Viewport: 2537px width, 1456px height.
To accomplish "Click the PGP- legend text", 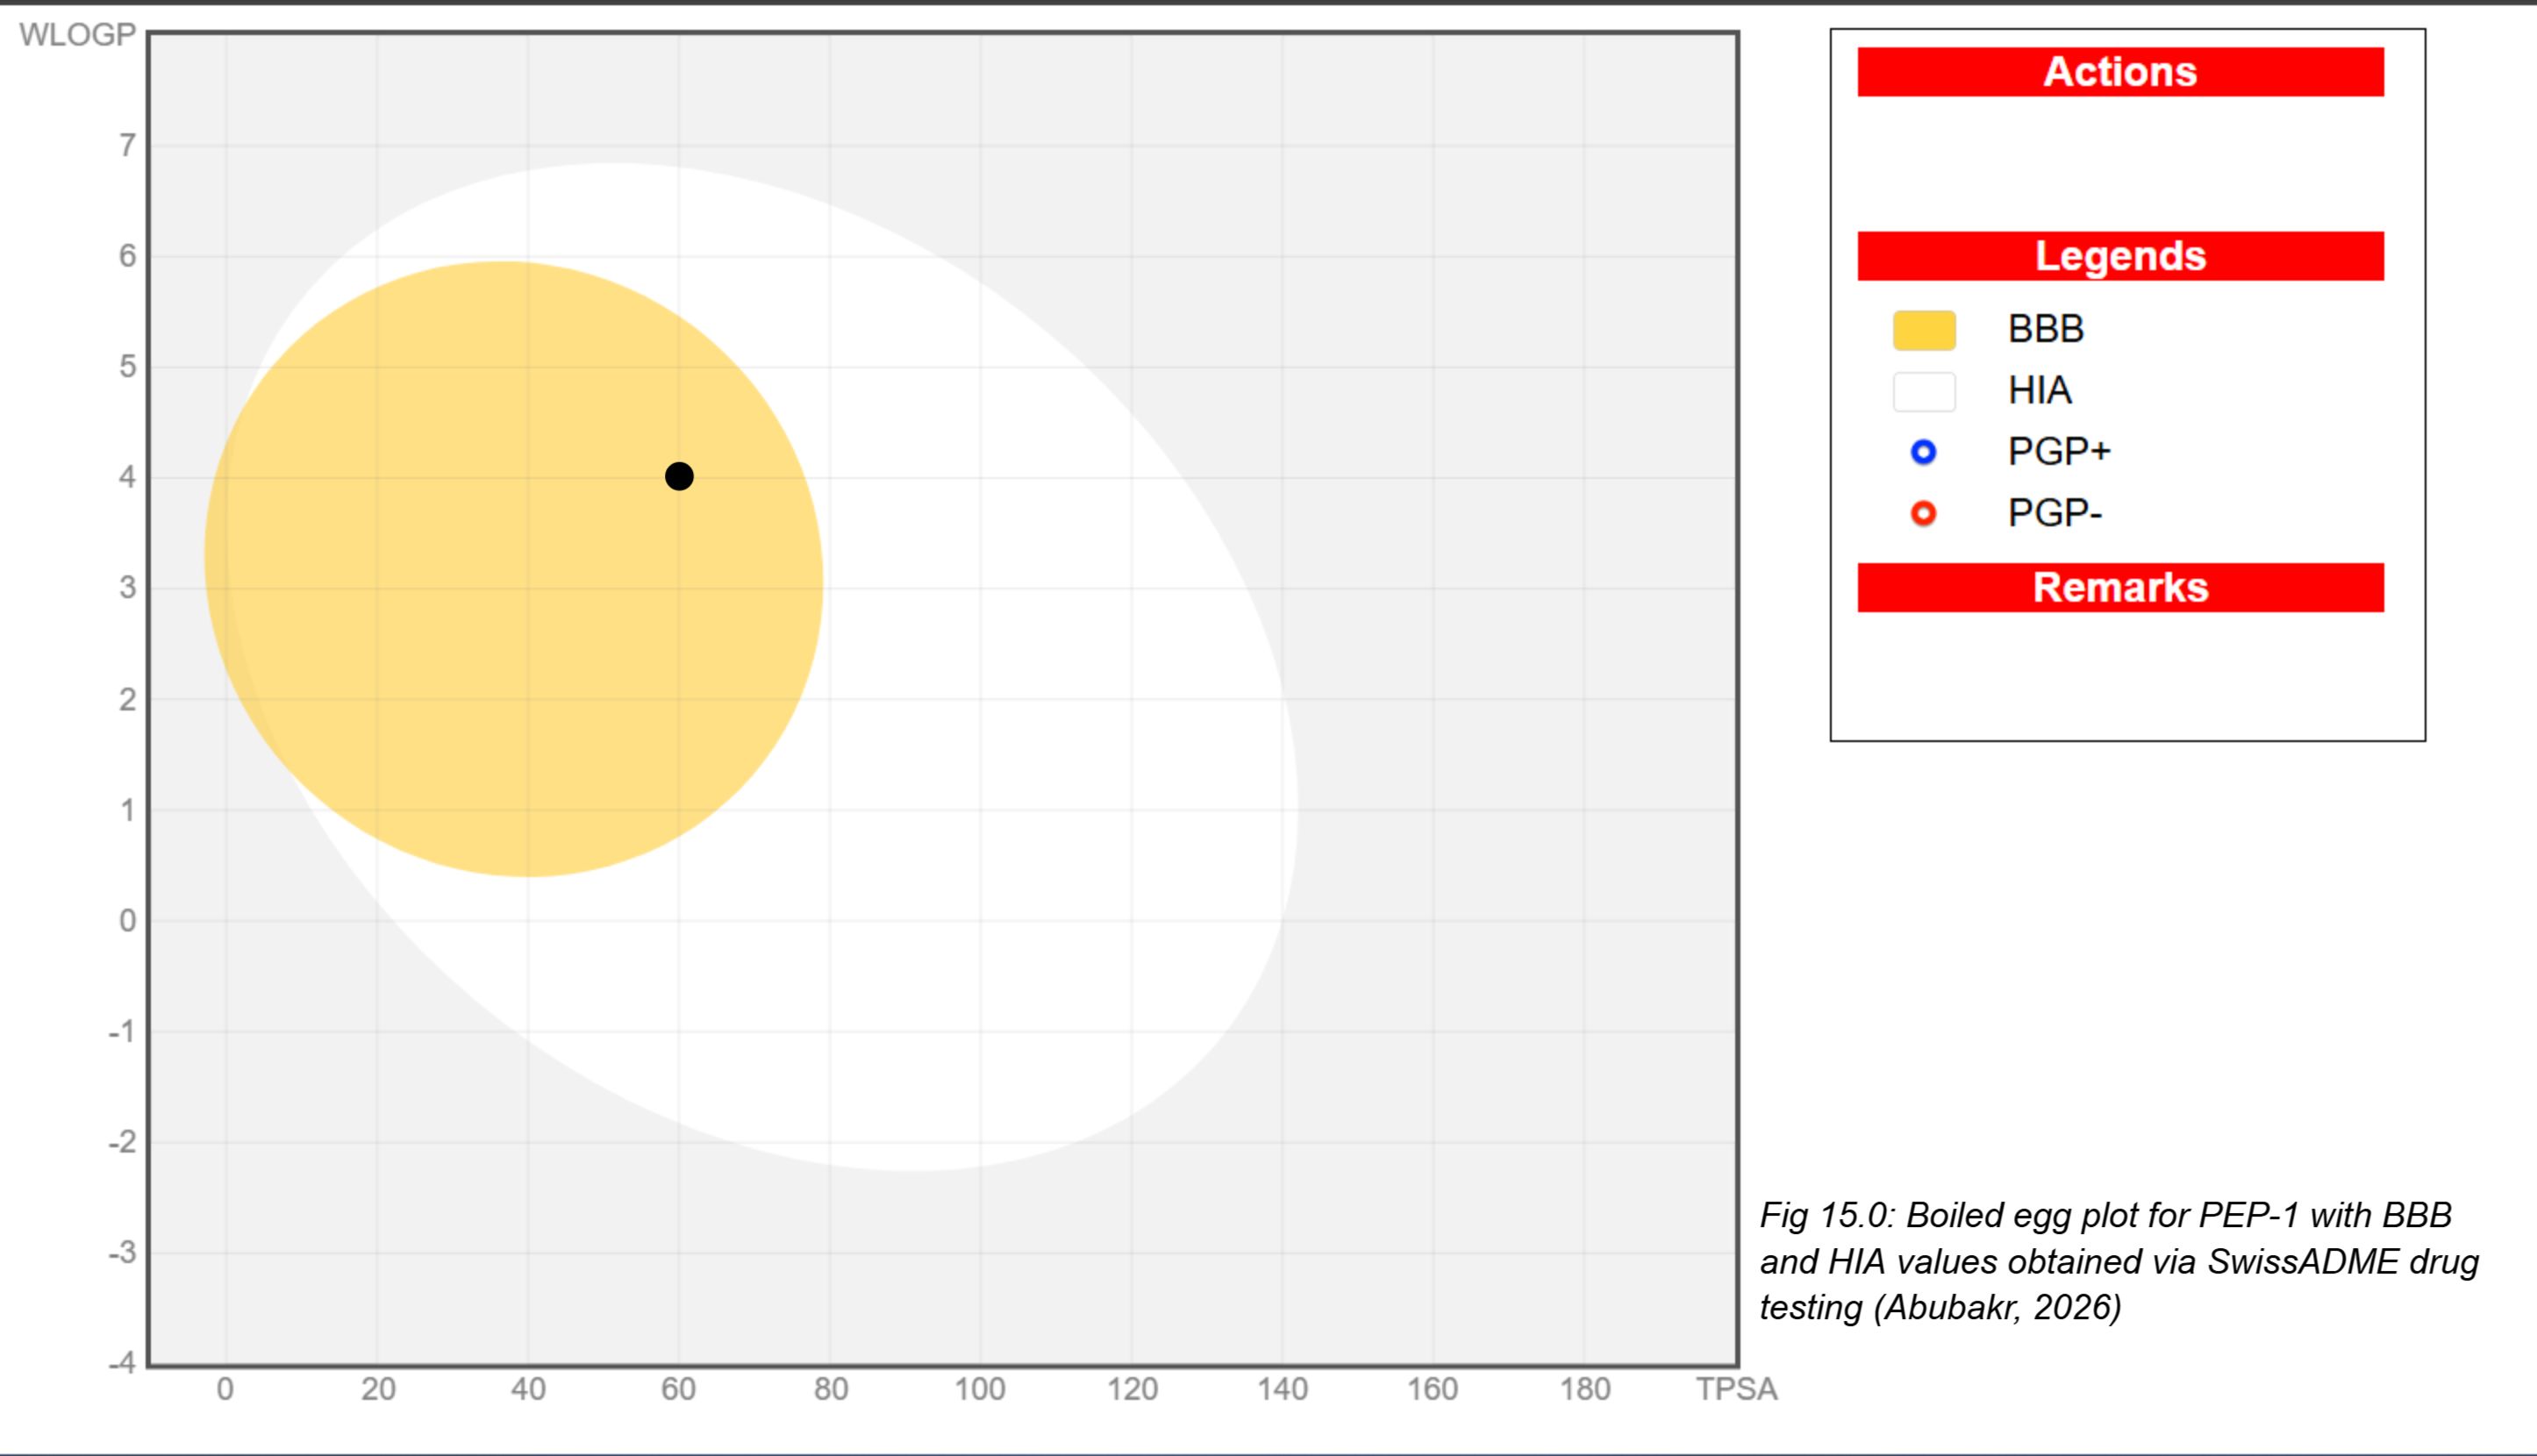I will (2055, 513).
